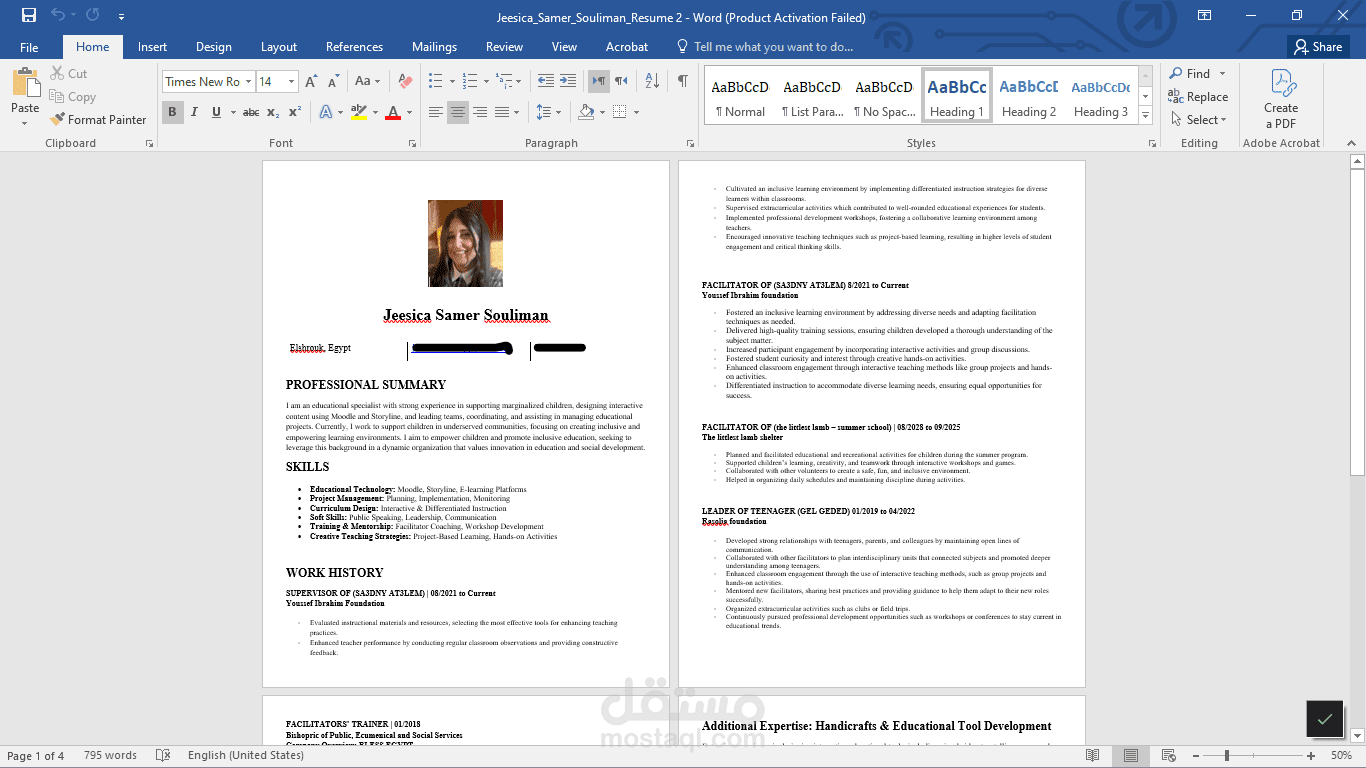
Task: Open the font color red swatch dropdown
Action: [x=411, y=112]
